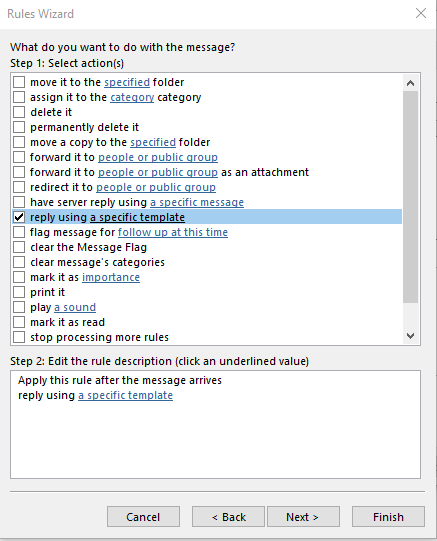
Task: Open 'a specific template' link in Step 2 description
Action: point(126,395)
